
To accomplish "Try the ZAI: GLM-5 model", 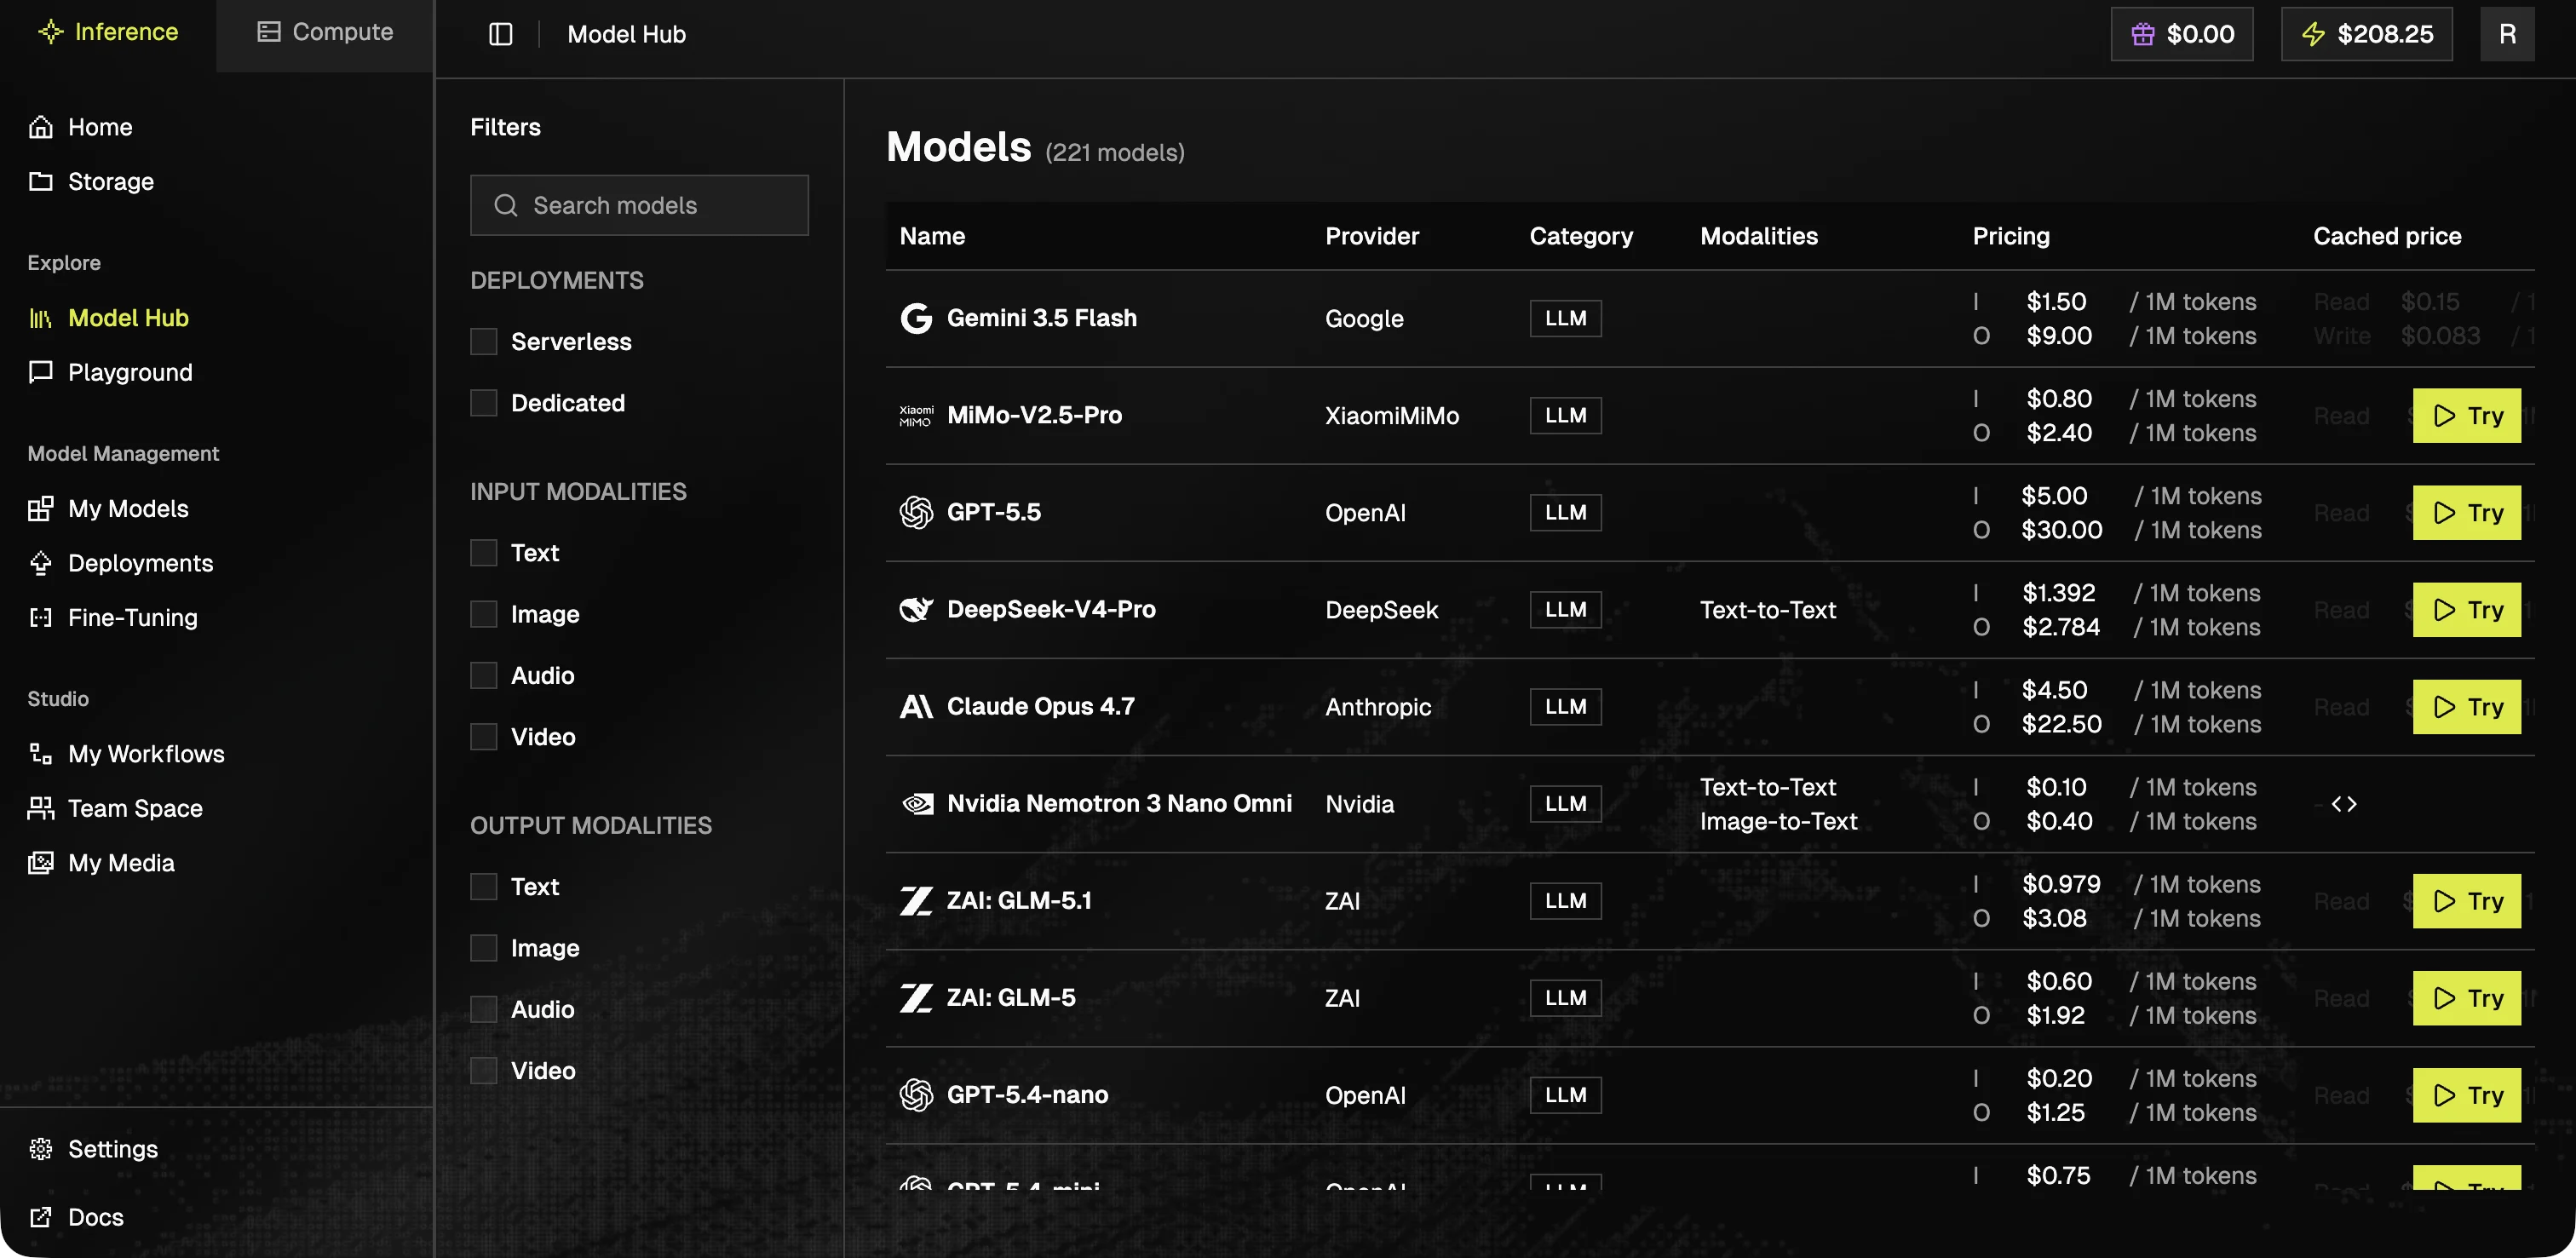I will coord(2466,998).
